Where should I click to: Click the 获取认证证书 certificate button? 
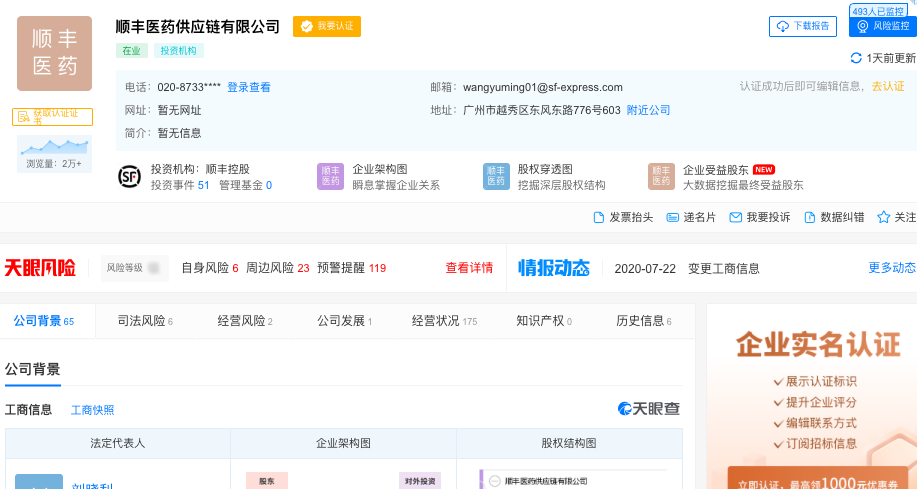tap(53, 117)
